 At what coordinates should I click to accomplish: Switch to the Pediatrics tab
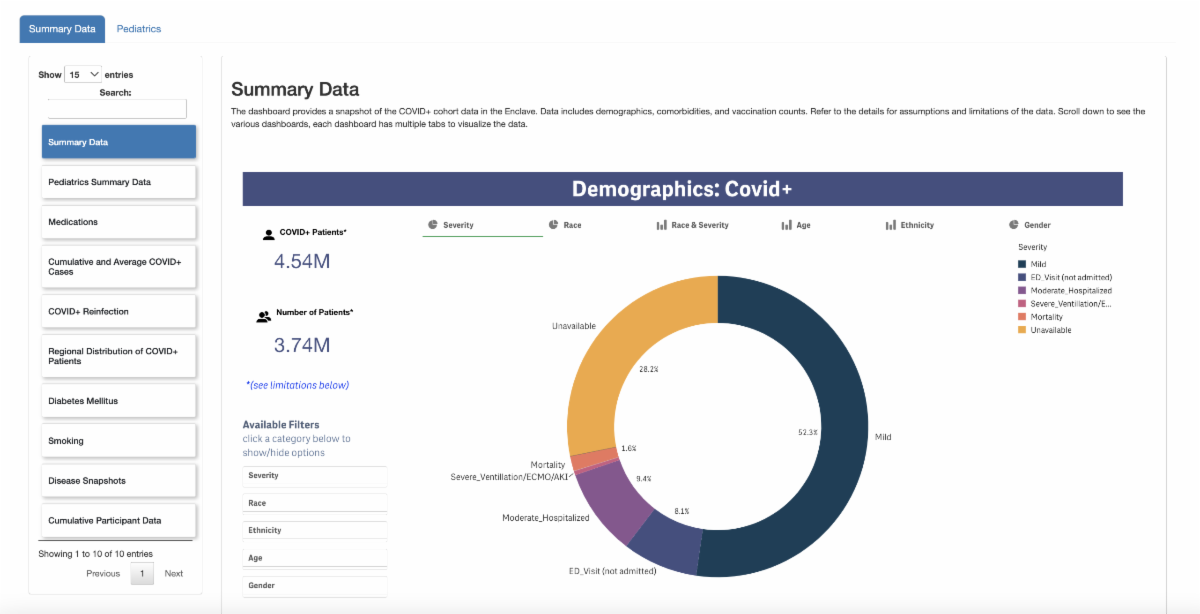(x=139, y=29)
